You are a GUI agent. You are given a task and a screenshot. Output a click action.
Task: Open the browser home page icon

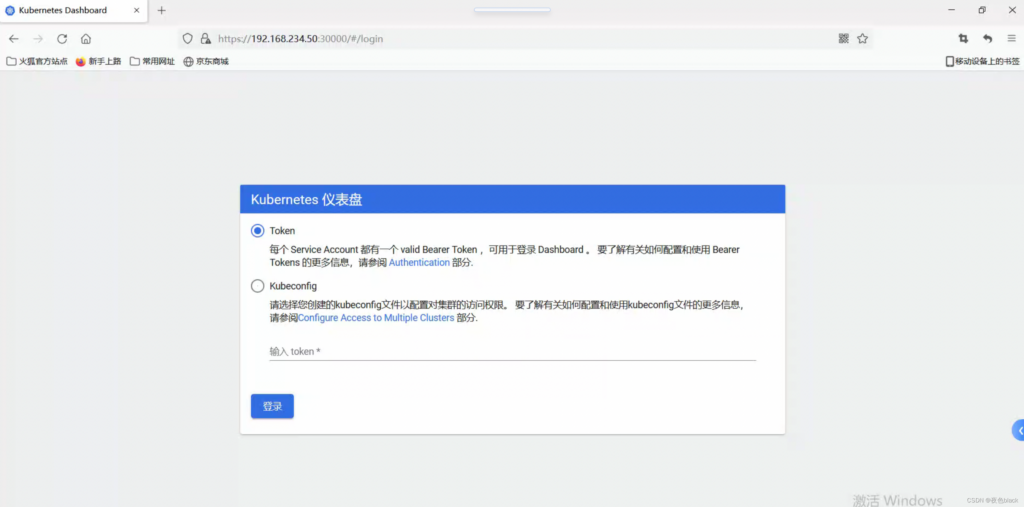click(86, 39)
